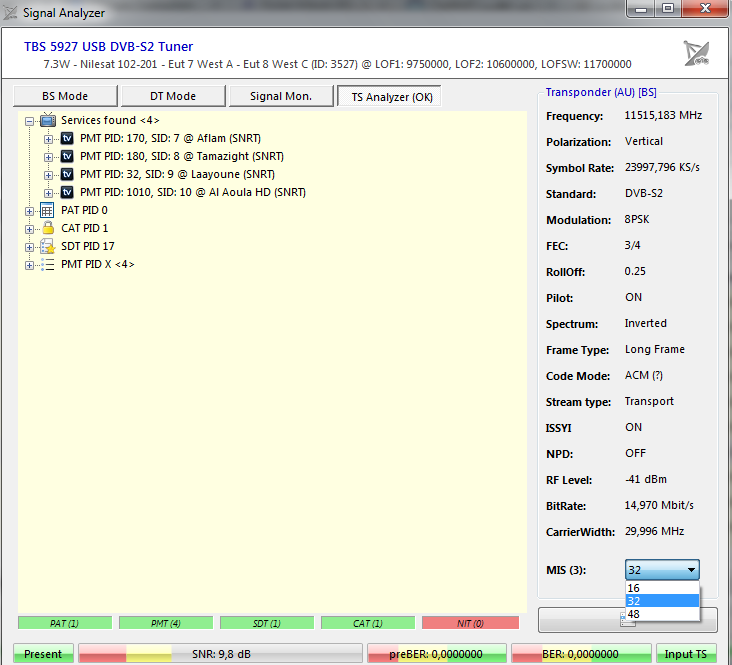Click the Input TS button
The height and width of the screenshot is (665, 732).
(x=686, y=654)
